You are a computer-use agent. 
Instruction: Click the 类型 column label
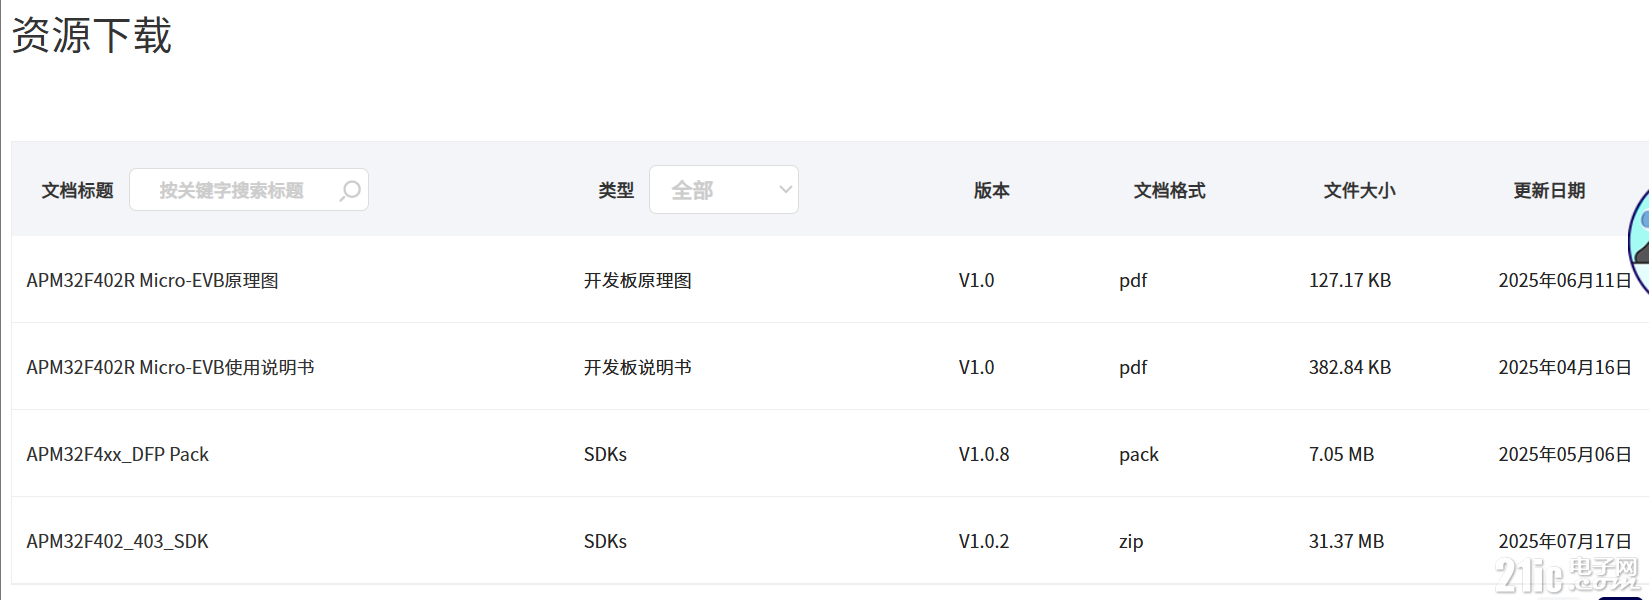[x=616, y=190]
